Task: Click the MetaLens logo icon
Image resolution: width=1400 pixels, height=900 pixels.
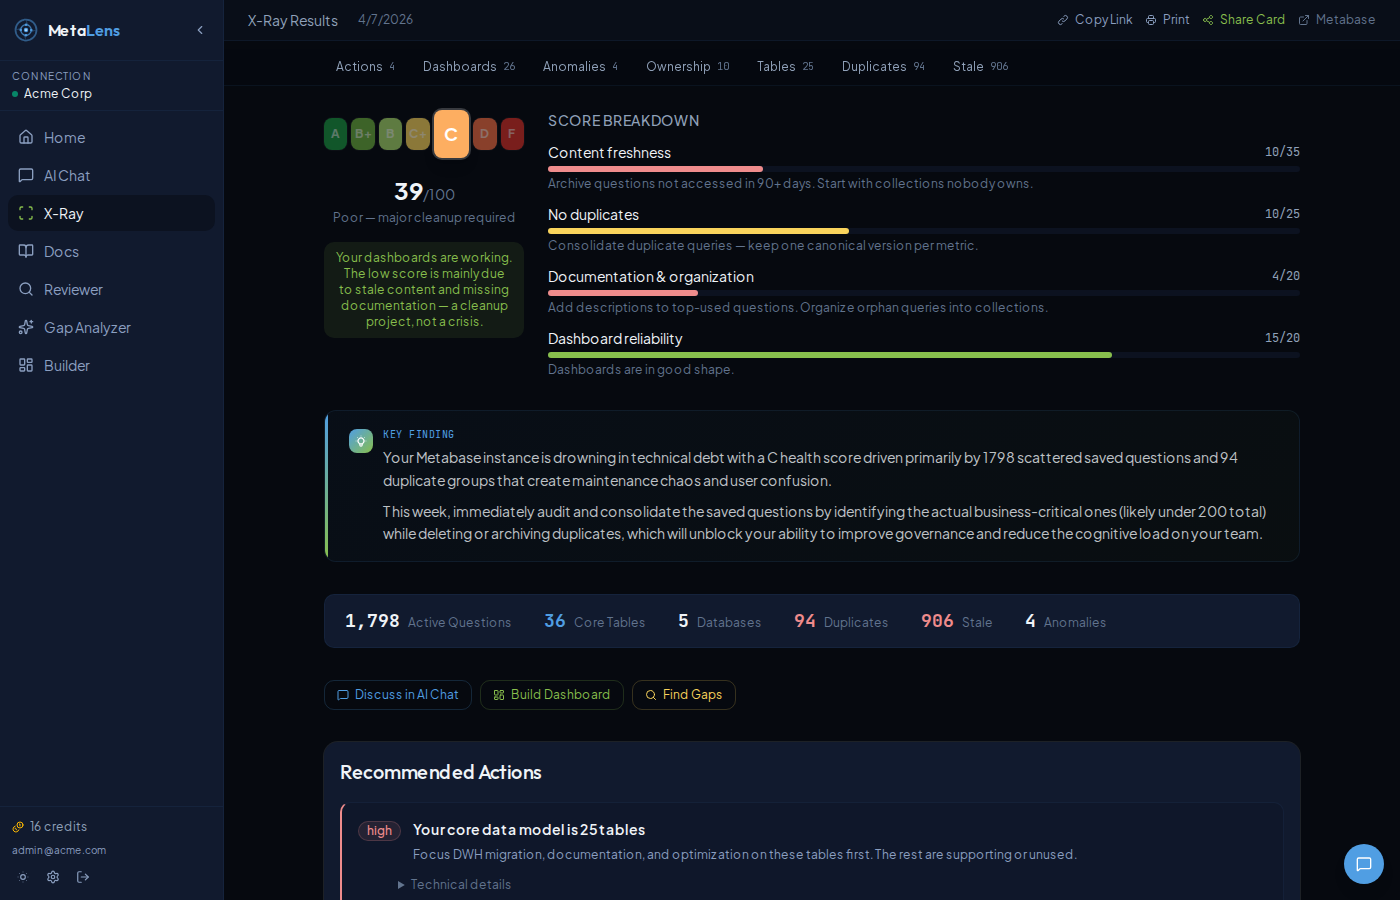Action: 26,30
